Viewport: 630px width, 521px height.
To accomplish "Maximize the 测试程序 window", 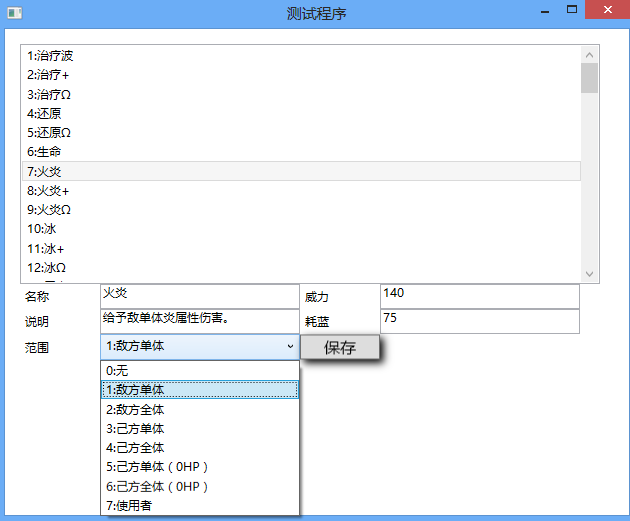I will click(x=572, y=10).
